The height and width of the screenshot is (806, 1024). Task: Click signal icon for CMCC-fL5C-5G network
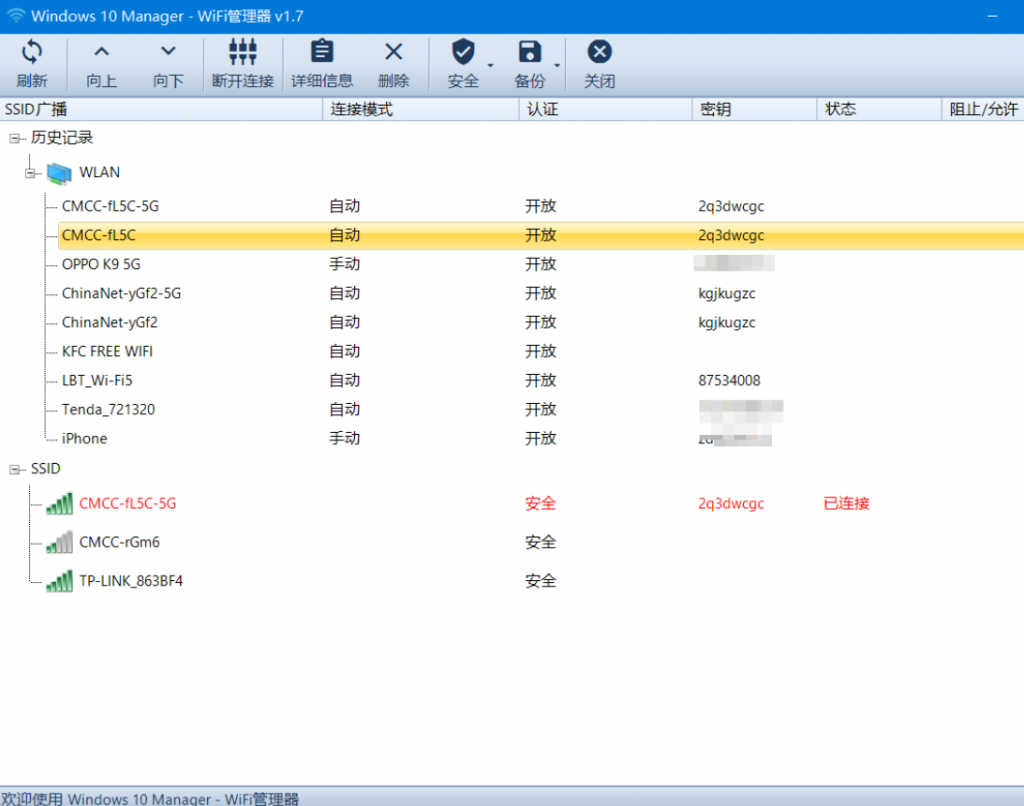pos(59,504)
